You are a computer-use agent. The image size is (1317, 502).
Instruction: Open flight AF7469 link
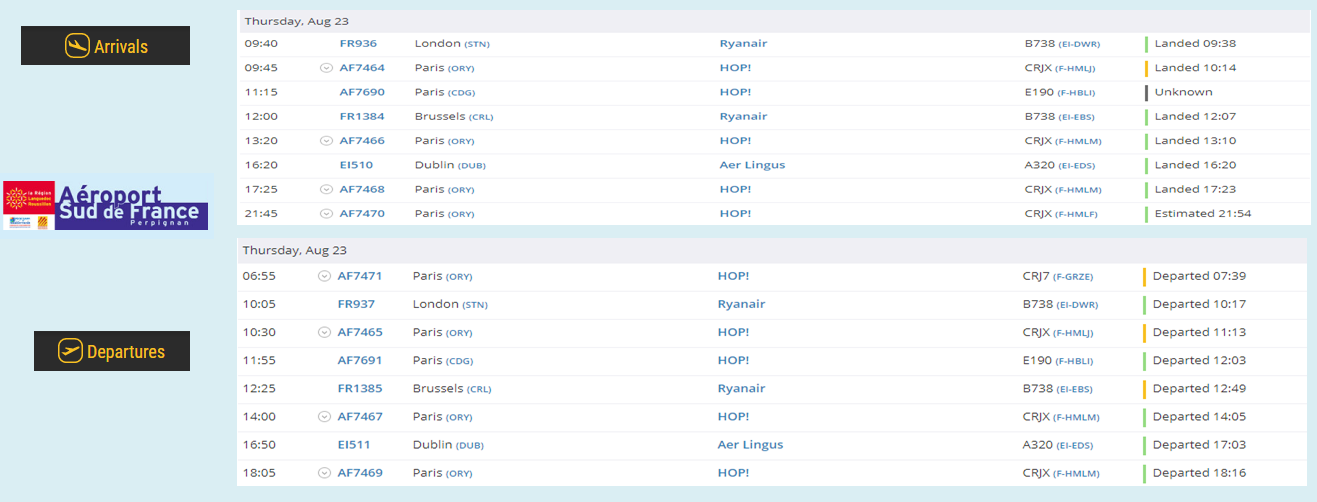click(360, 473)
